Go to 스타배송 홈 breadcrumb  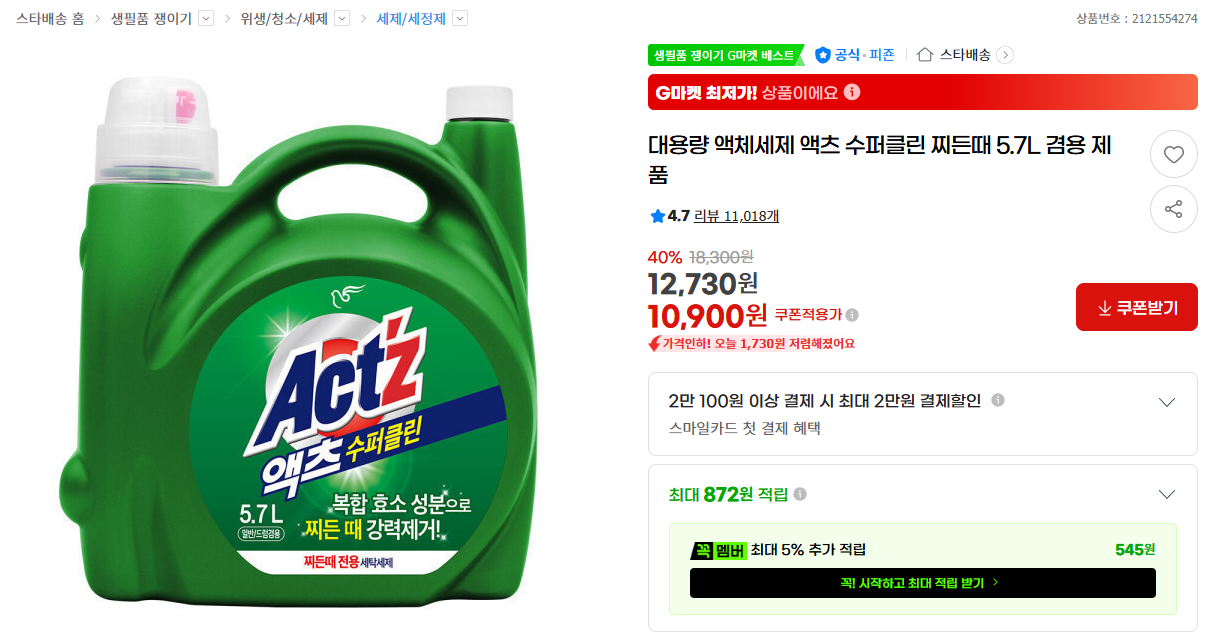[50, 18]
